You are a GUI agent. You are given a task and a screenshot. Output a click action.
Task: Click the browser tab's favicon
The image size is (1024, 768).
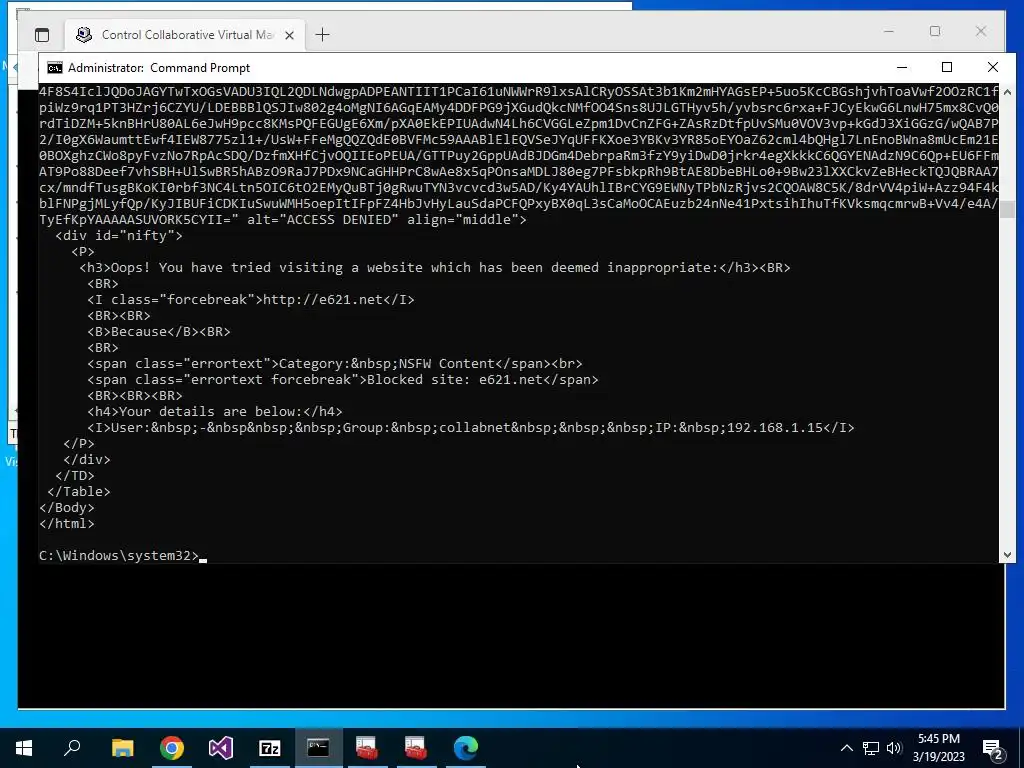[84, 35]
